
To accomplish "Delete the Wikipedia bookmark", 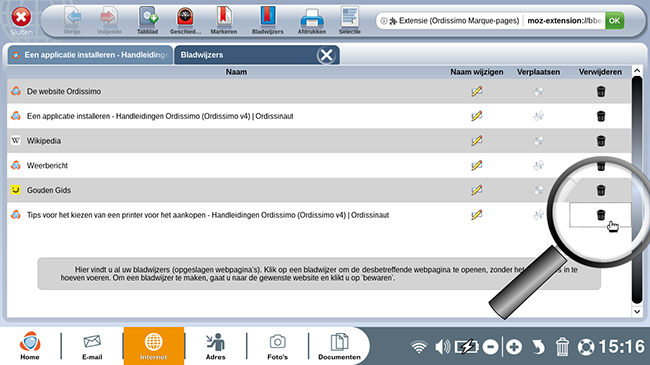I will (601, 141).
